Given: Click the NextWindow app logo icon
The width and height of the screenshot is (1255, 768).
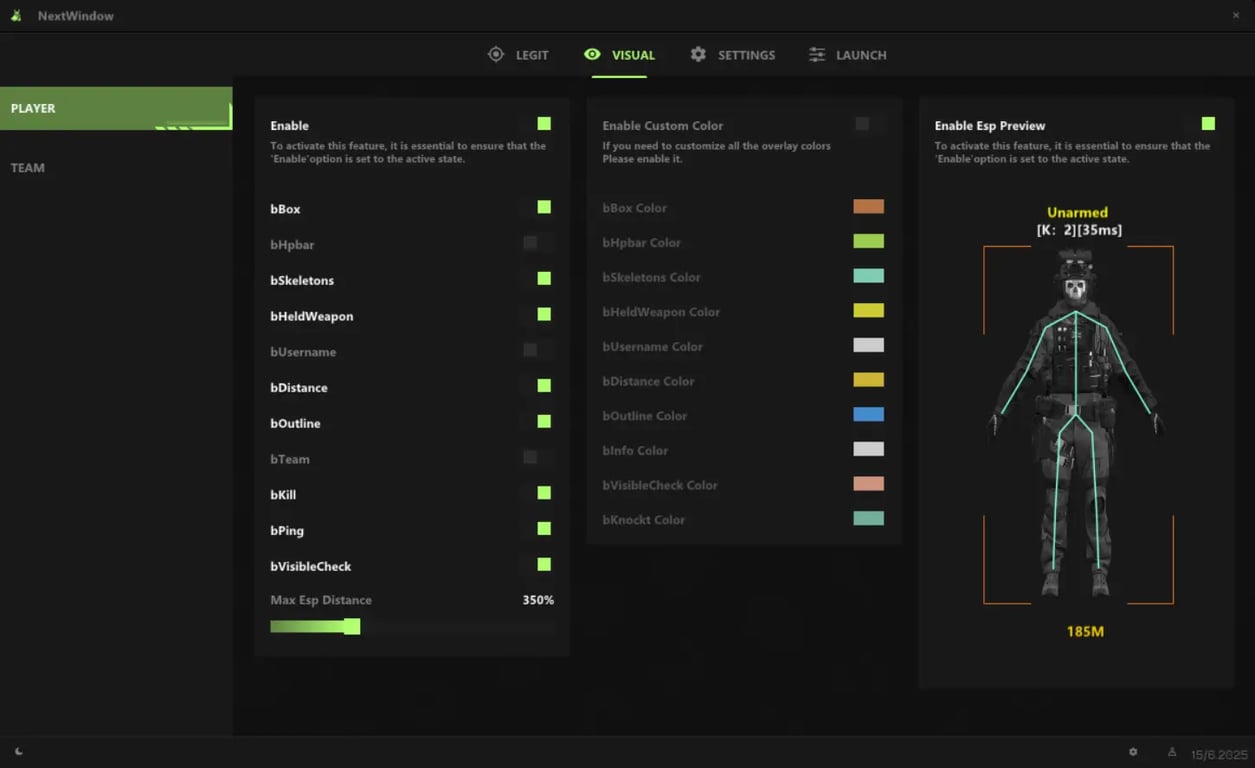Looking at the screenshot, I should pos(17,15).
